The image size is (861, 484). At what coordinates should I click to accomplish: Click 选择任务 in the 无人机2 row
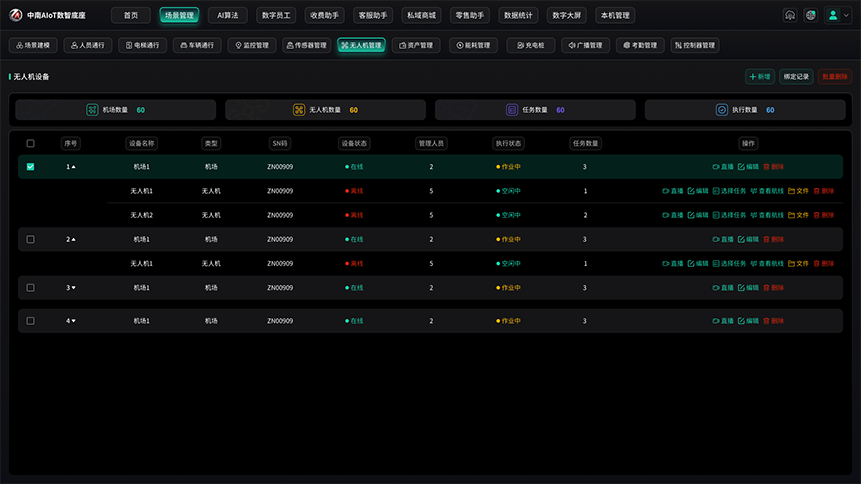tap(729, 215)
